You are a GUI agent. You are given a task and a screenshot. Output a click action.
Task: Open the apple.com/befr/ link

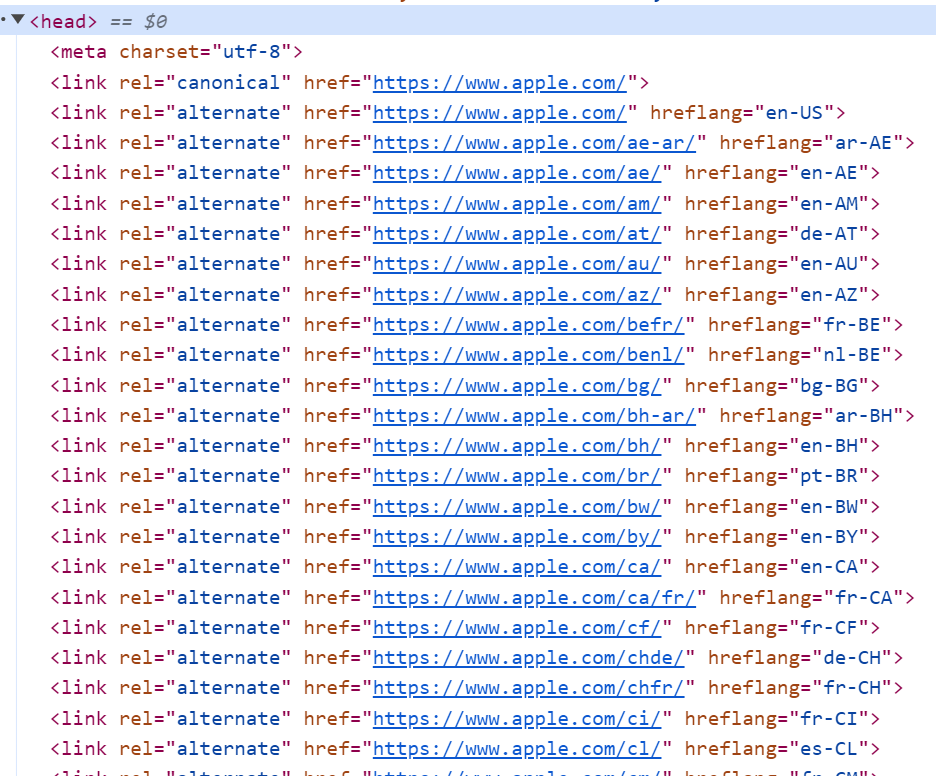click(528, 325)
